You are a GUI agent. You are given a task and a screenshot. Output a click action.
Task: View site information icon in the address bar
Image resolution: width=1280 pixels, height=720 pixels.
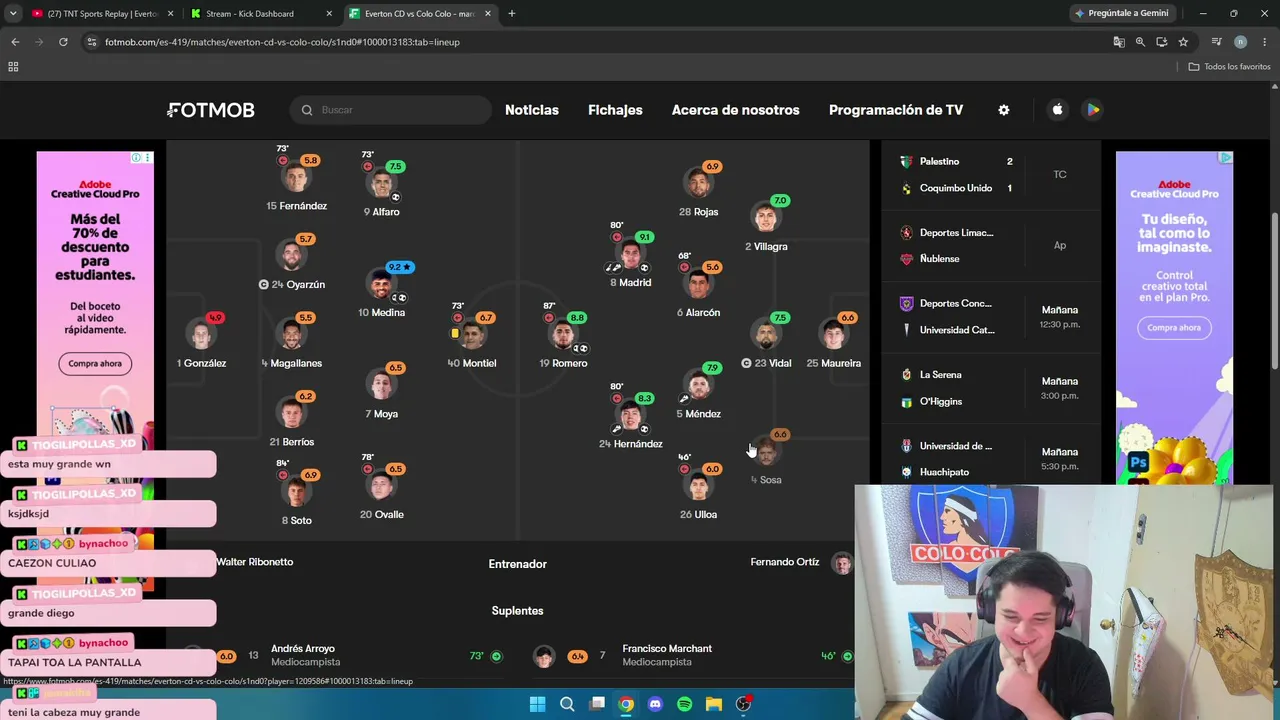[92, 42]
